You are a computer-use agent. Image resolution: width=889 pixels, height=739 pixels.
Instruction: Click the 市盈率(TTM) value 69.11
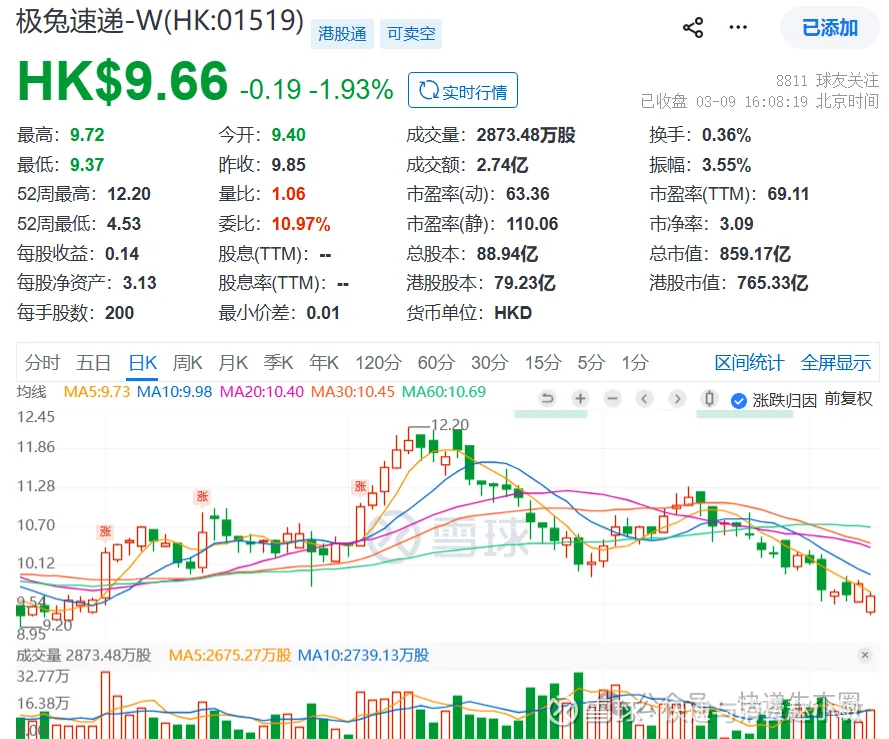pos(788,194)
